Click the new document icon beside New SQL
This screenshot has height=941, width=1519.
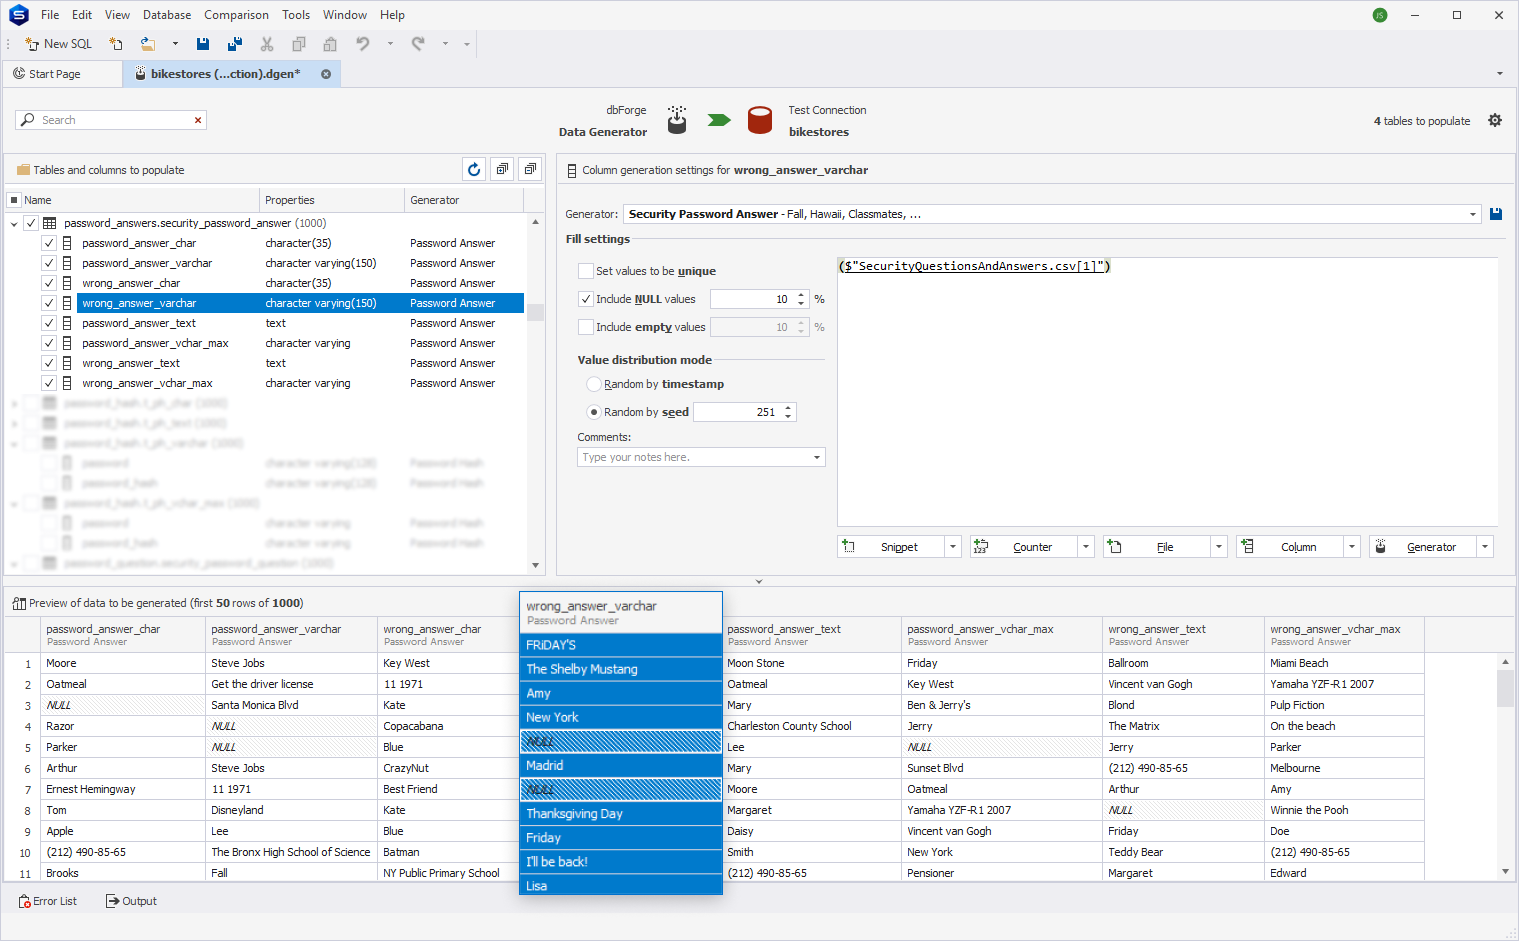(x=116, y=44)
